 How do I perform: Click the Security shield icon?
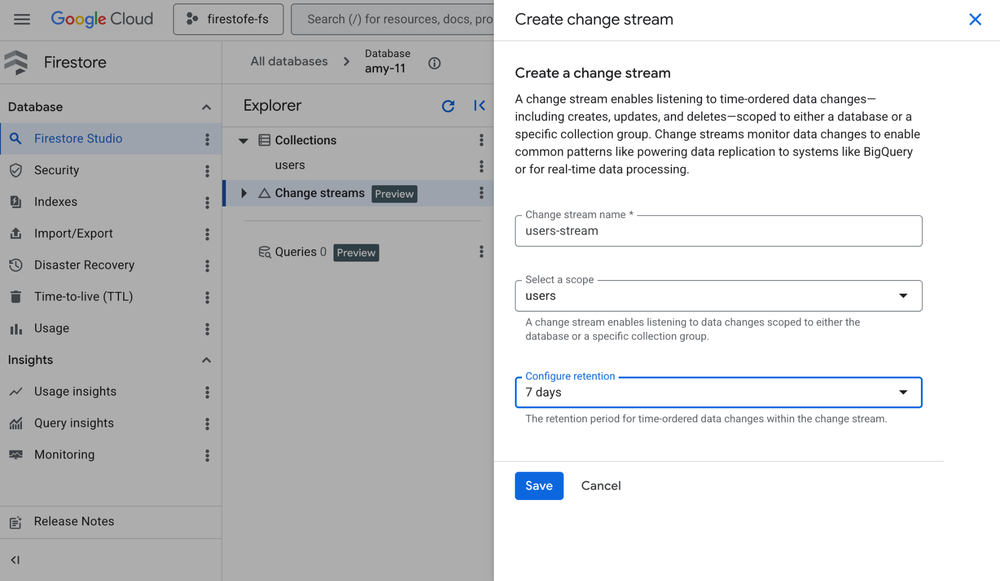click(16, 170)
